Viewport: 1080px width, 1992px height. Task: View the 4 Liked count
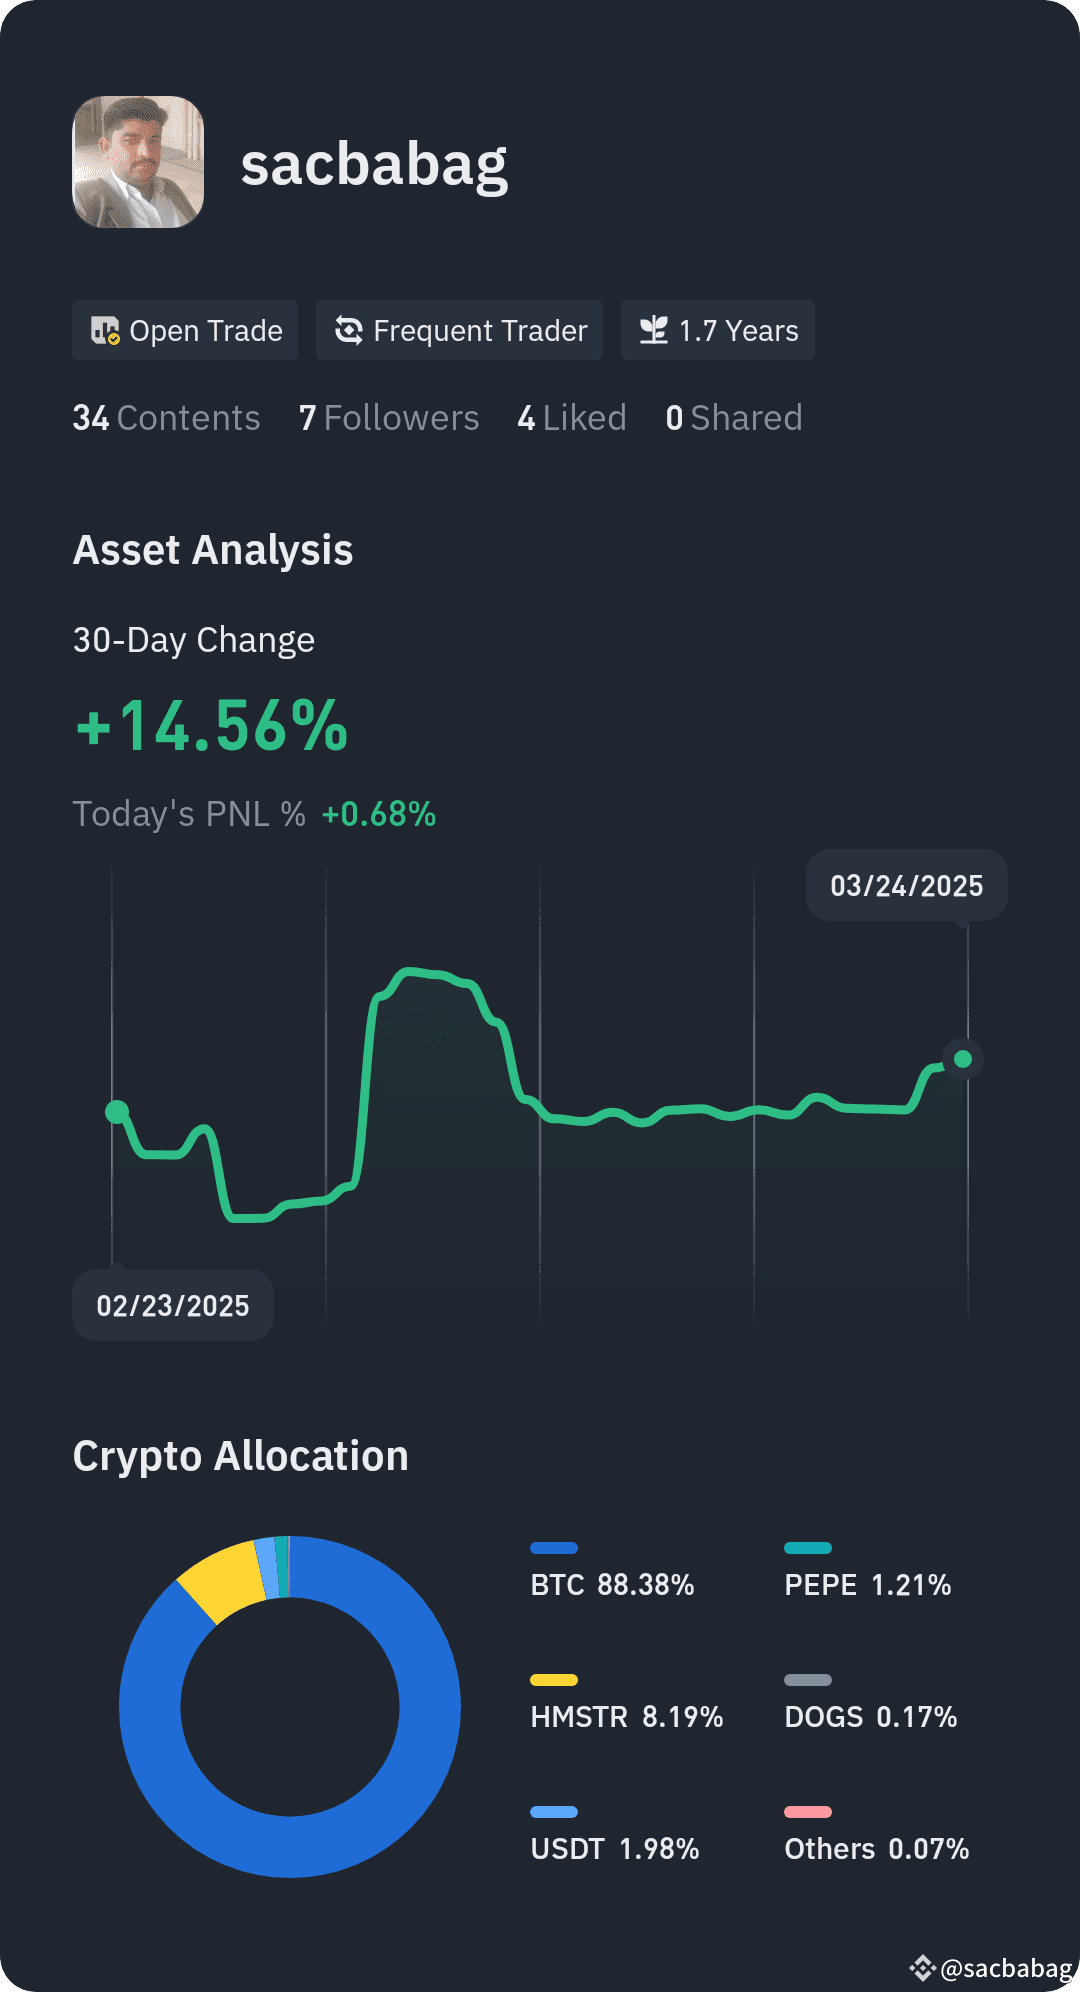(x=572, y=418)
